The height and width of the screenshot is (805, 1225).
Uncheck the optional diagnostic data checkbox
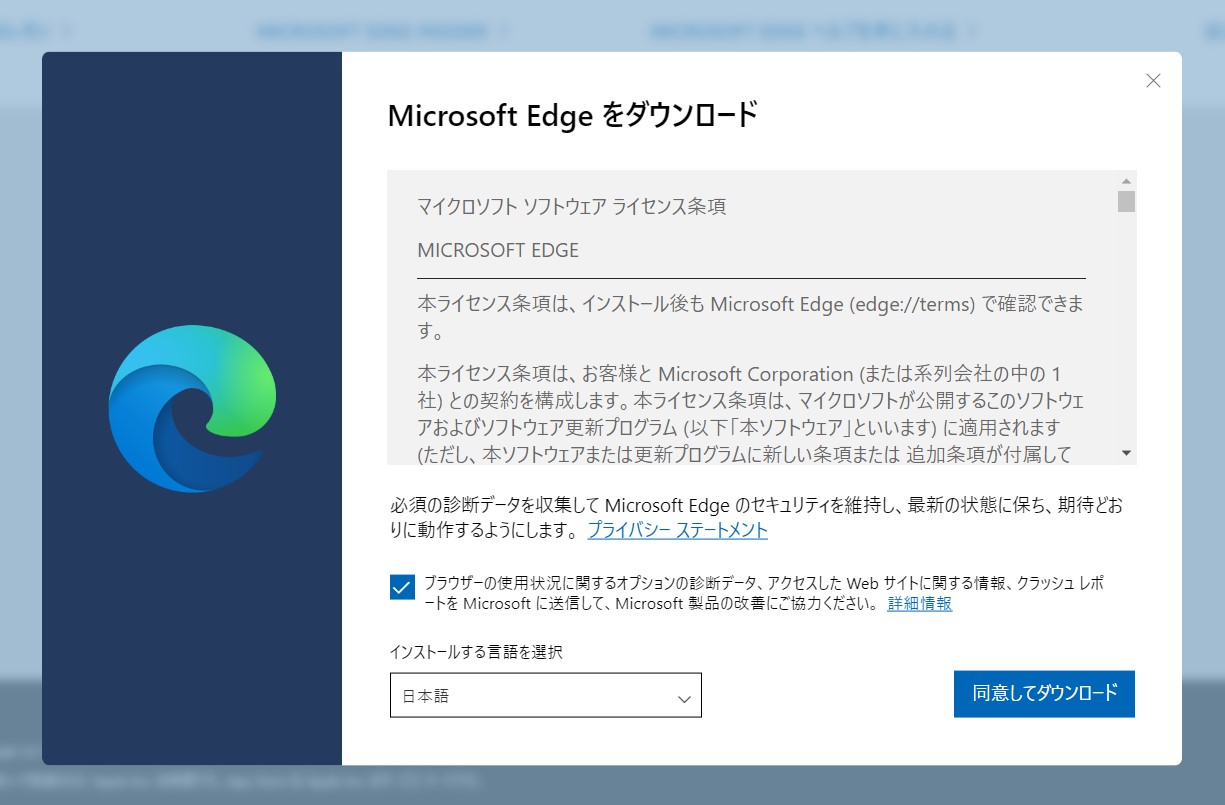(402, 587)
